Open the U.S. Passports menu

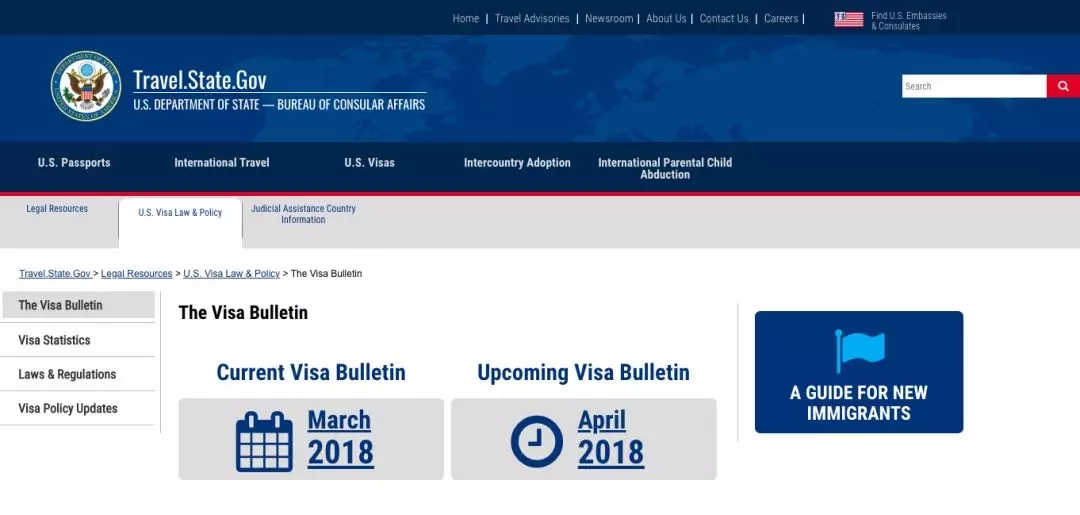point(74,162)
